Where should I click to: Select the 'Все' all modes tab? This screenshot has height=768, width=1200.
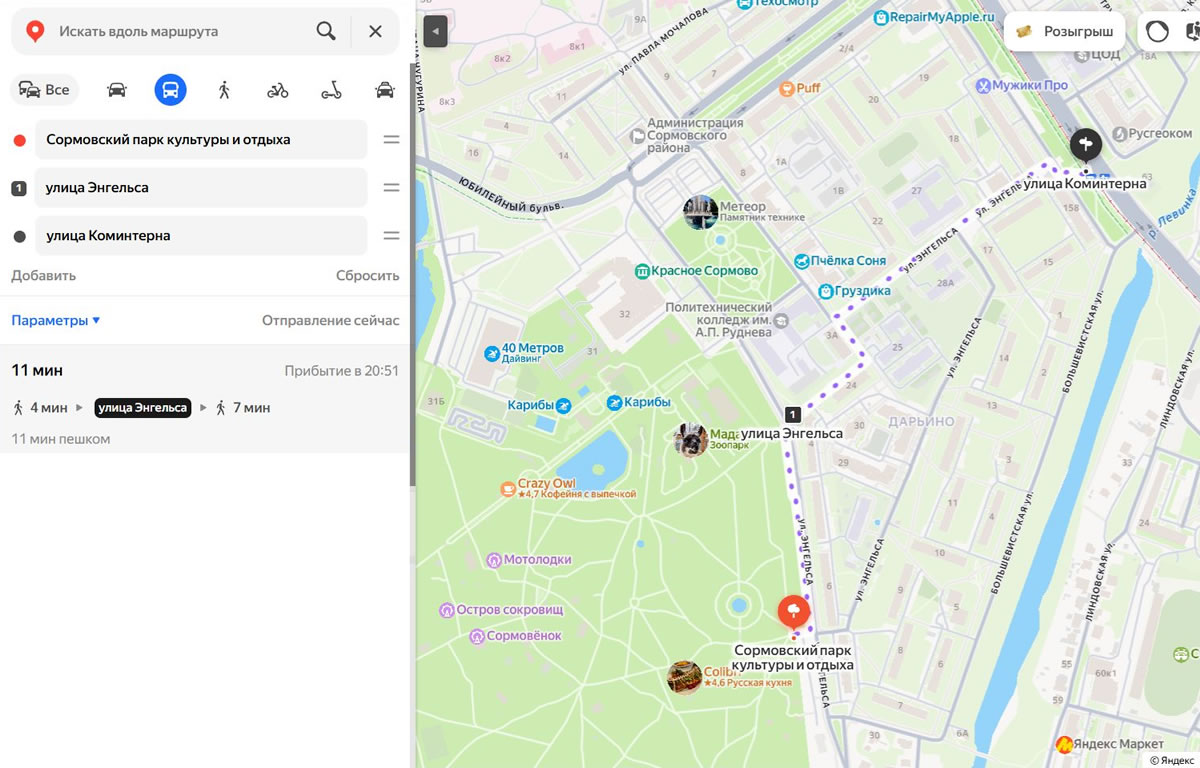coord(45,90)
